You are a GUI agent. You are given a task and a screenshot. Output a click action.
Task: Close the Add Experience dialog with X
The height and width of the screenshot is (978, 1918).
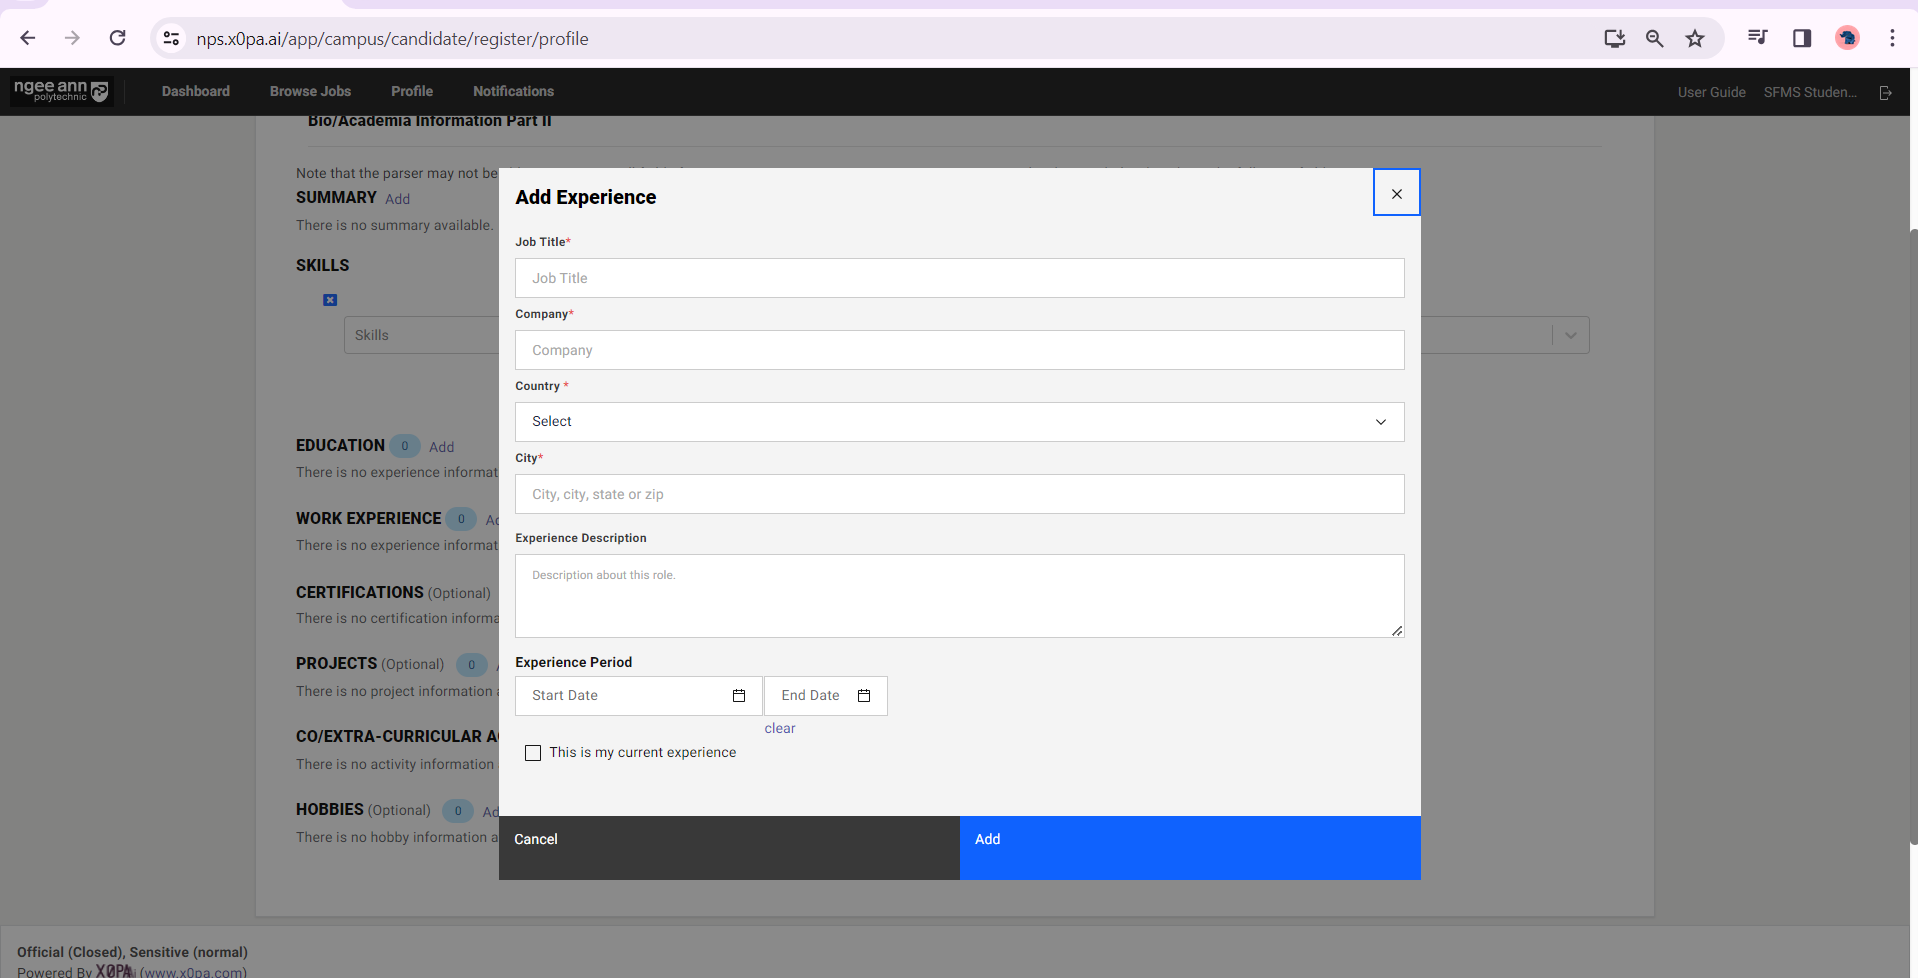tap(1396, 193)
